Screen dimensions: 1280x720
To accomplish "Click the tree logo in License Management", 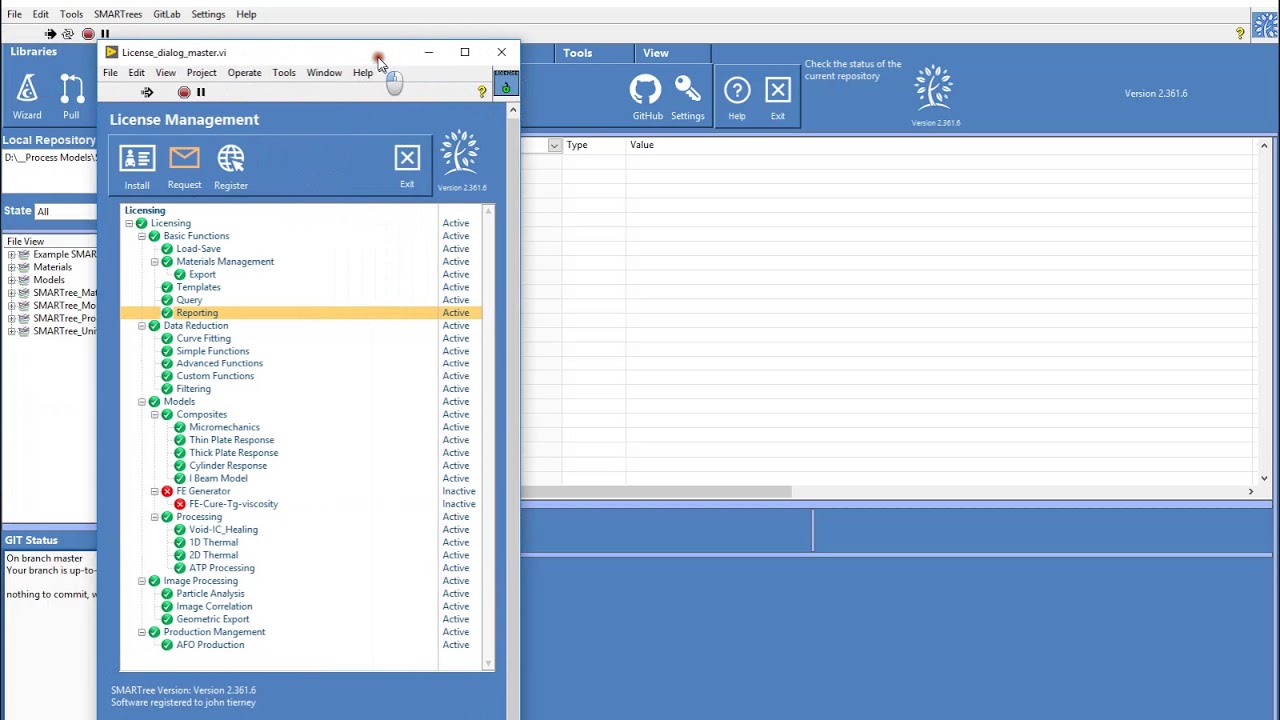I will coord(461,154).
